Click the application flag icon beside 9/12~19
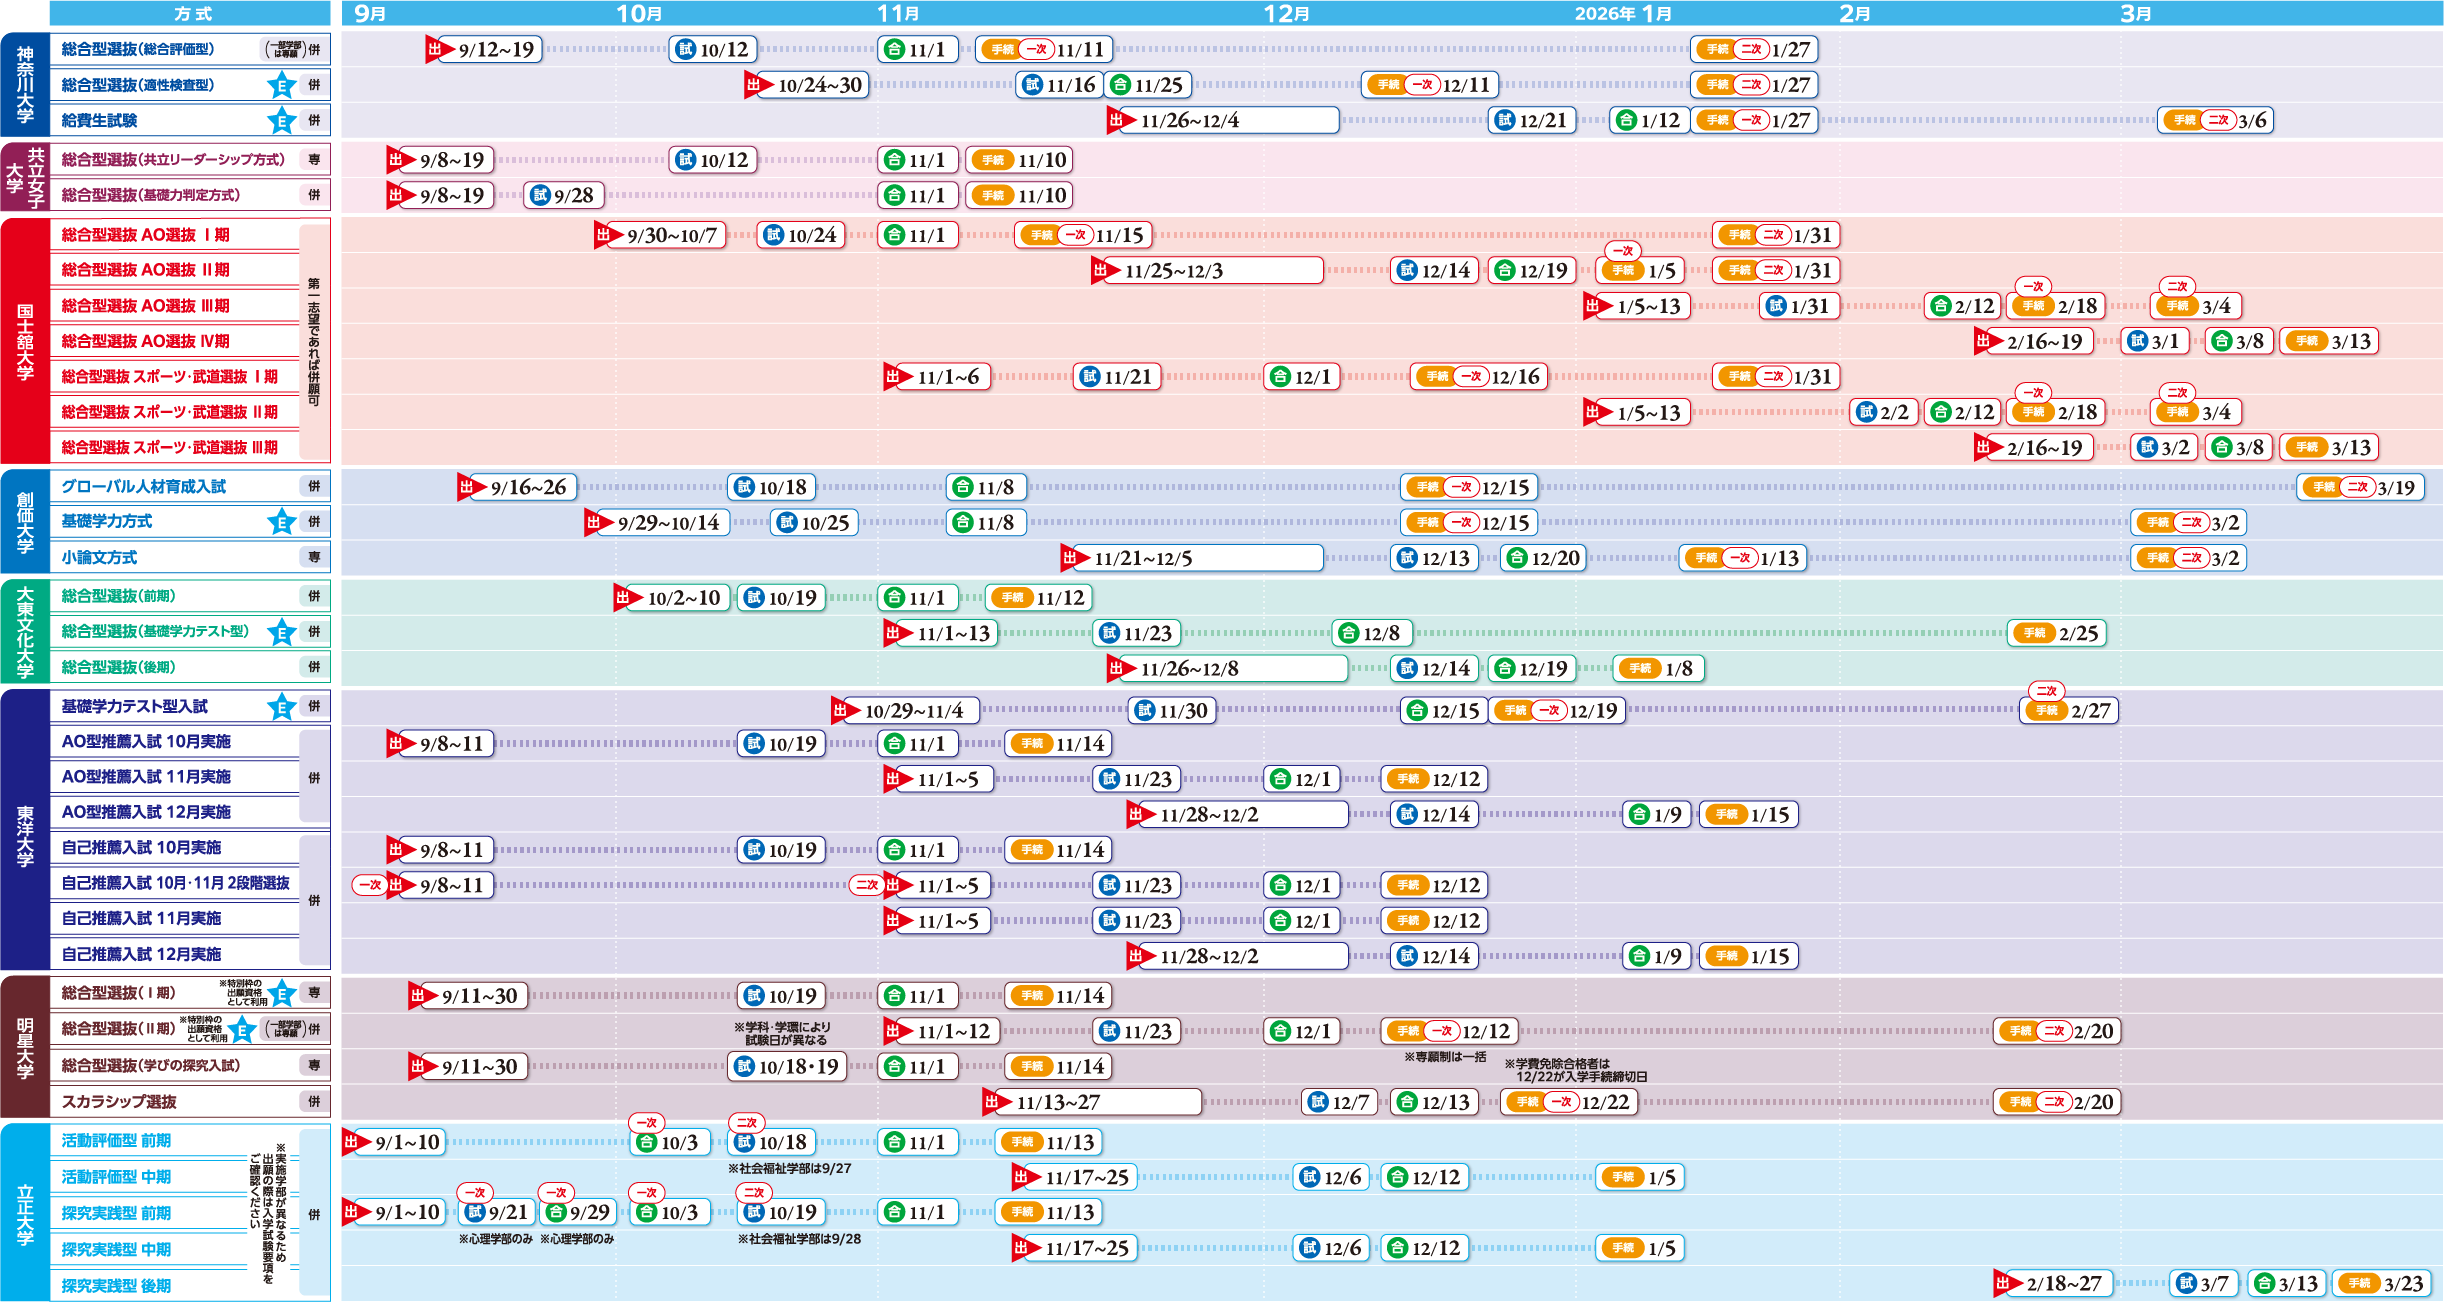This screenshot has width=2444, height=1305. 437,49
